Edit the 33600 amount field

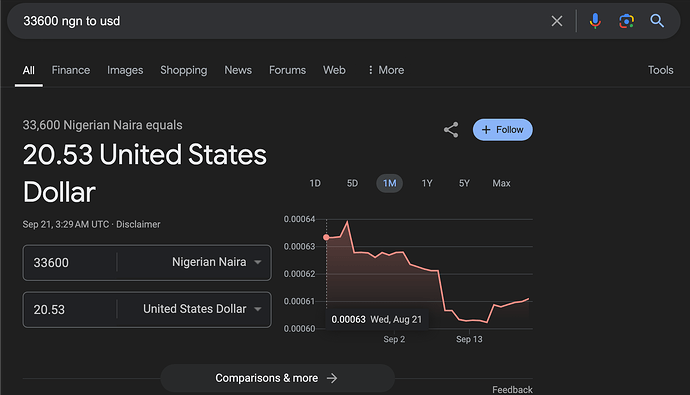(x=70, y=263)
